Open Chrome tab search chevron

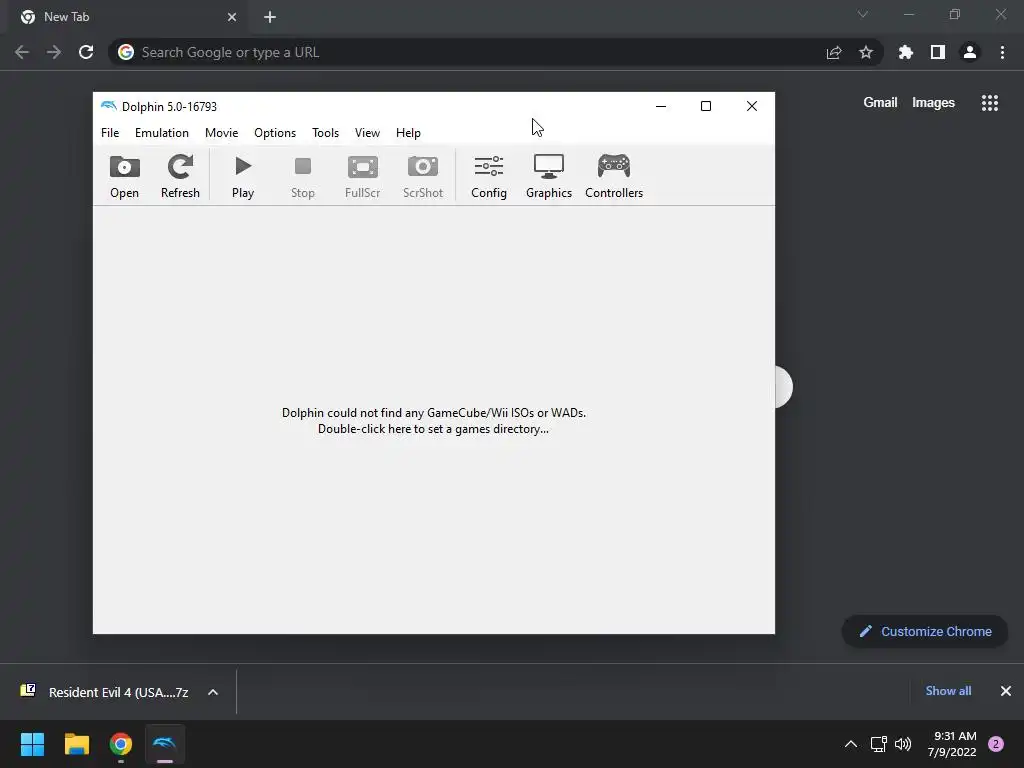(863, 14)
